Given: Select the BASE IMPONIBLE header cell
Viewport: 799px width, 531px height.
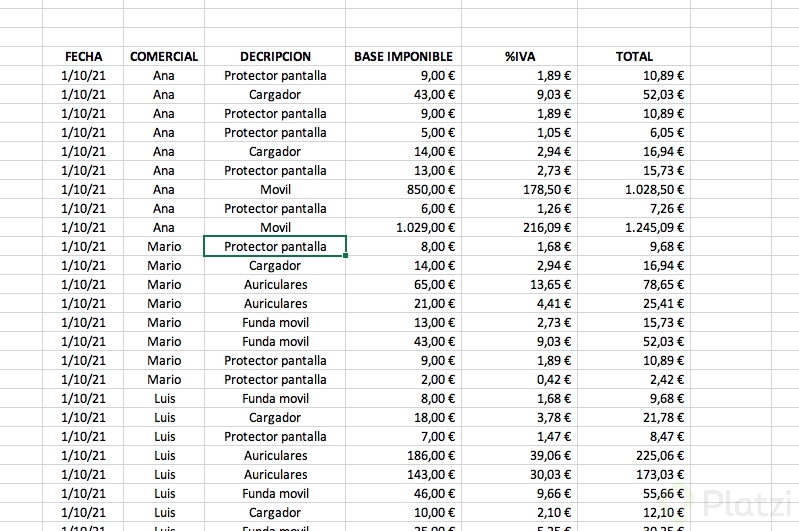Looking at the screenshot, I should click(403, 57).
